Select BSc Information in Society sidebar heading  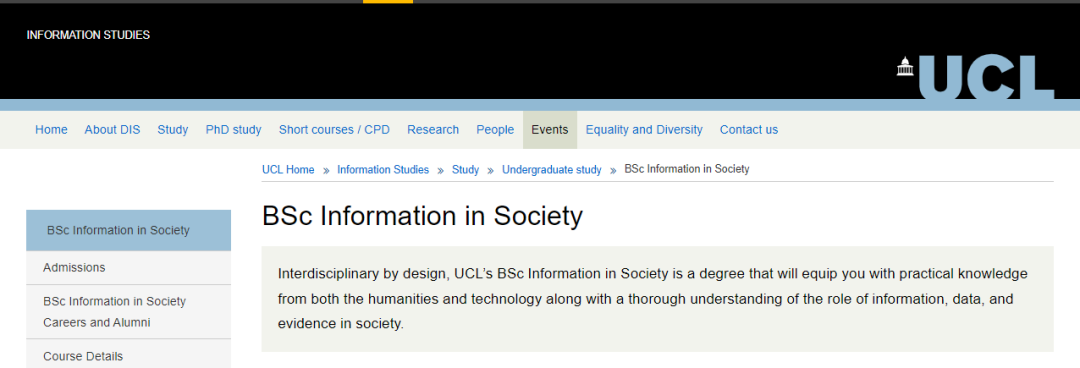pos(129,230)
